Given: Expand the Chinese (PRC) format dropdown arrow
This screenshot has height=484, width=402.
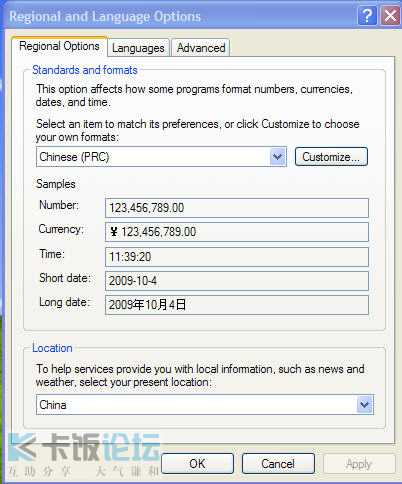Looking at the screenshot, I should click(x=278, y=157).
